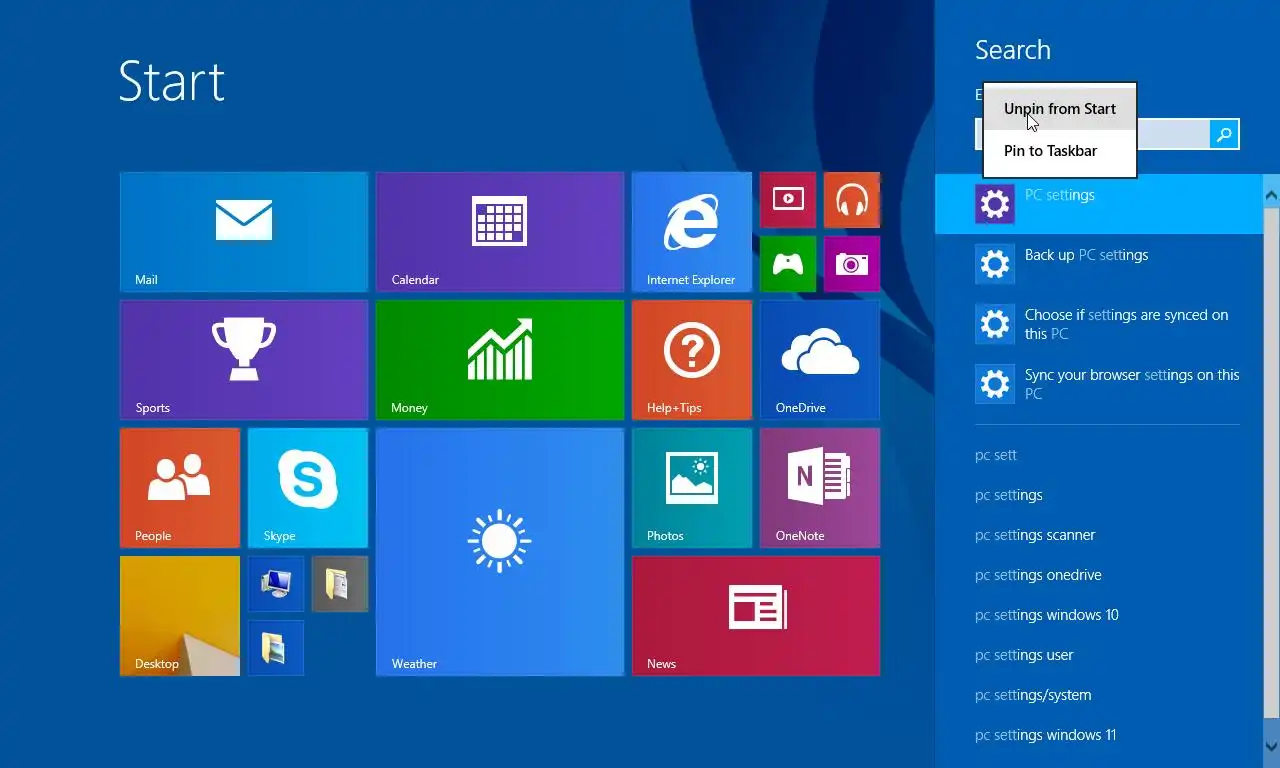Open the Camera tile
Image resolution: width=1280 pixels, height=768 pixels.
[x=852, y=264]
